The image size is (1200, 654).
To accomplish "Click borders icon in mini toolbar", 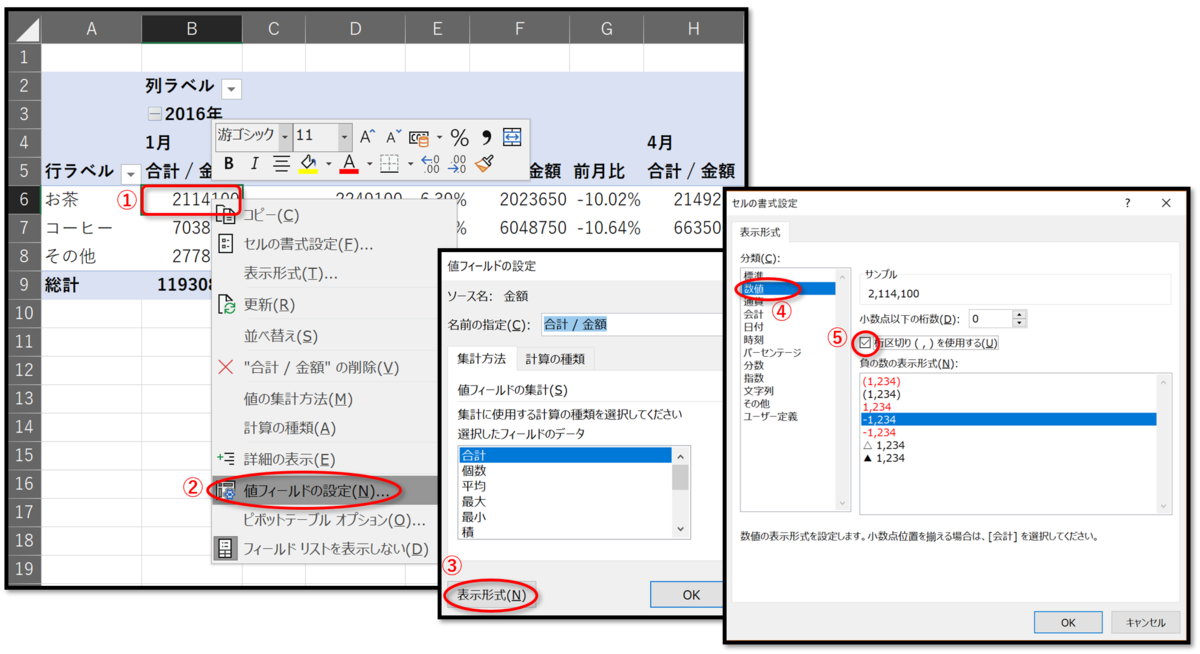I will 390,163.
